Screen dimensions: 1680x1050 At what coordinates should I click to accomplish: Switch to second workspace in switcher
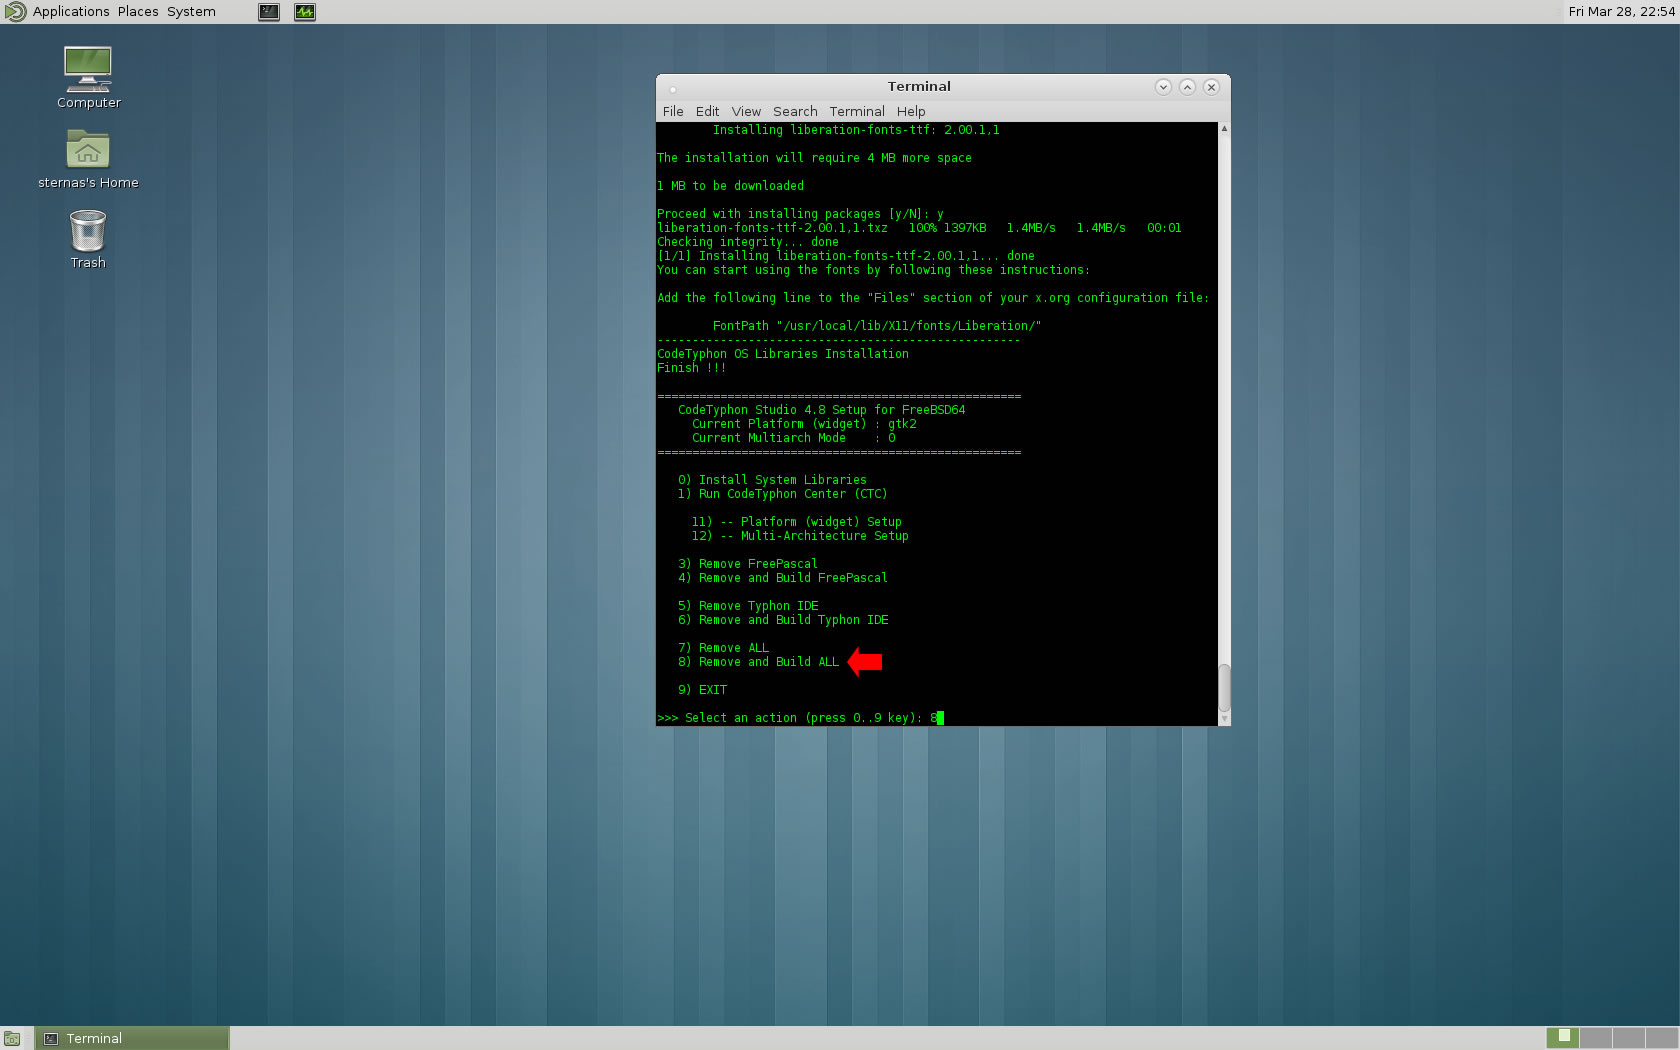pos(1596,1038)
